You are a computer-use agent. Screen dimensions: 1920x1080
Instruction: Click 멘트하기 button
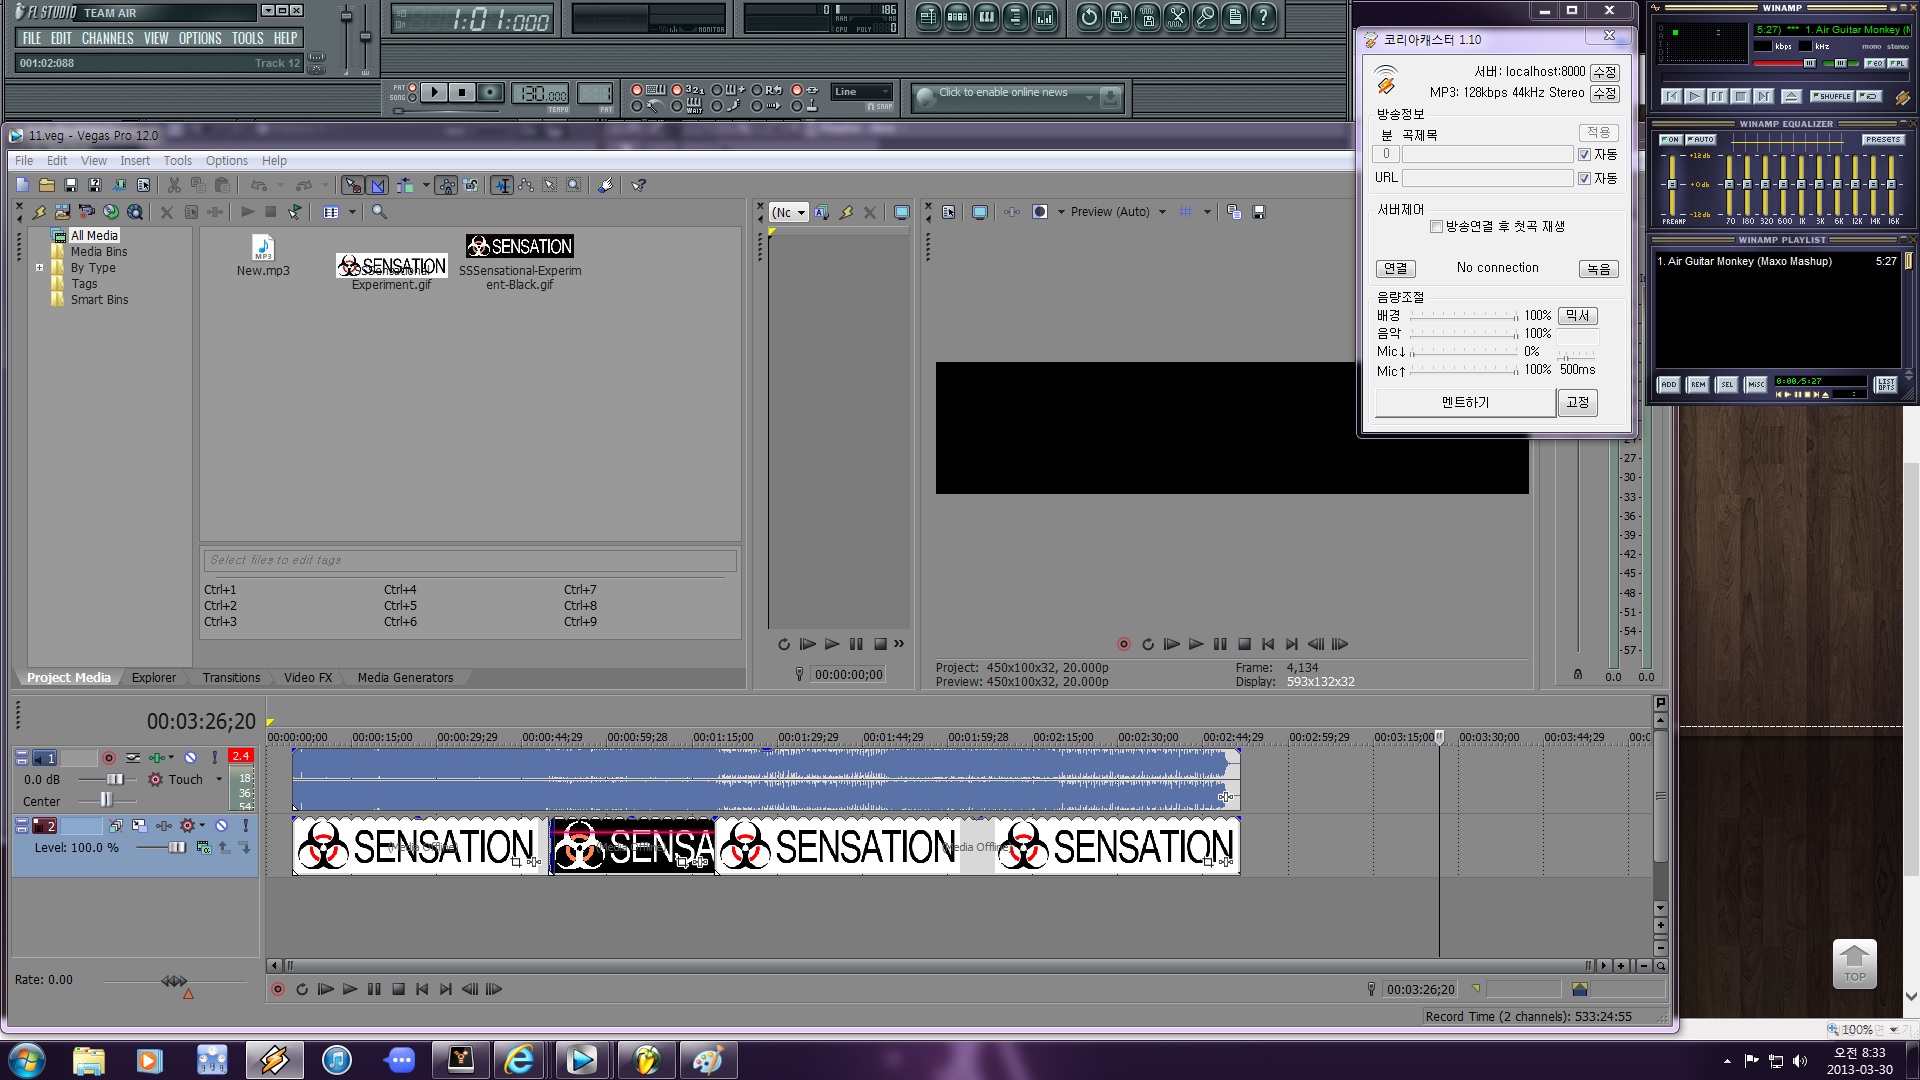[x=1465, y=402]
